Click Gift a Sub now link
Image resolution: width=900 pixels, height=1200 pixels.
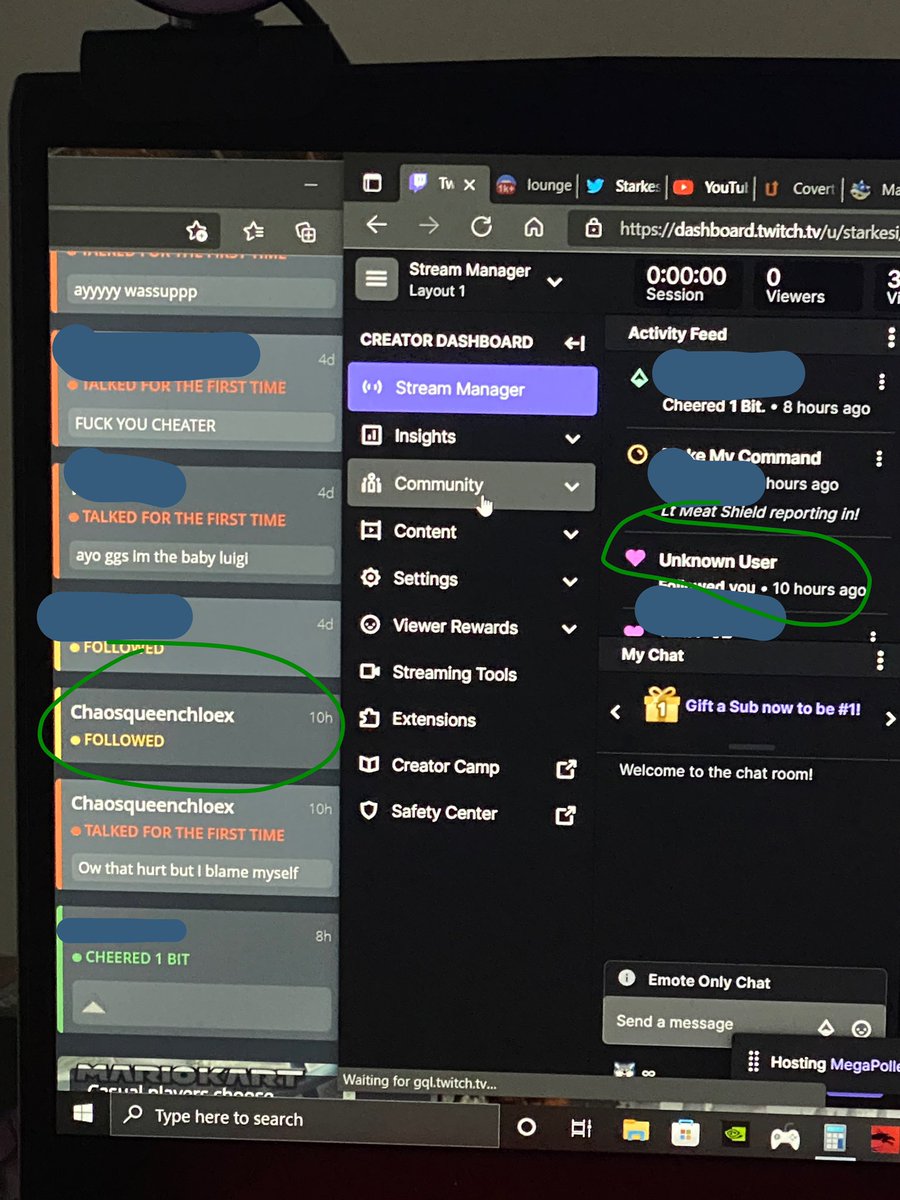point(772,708)
